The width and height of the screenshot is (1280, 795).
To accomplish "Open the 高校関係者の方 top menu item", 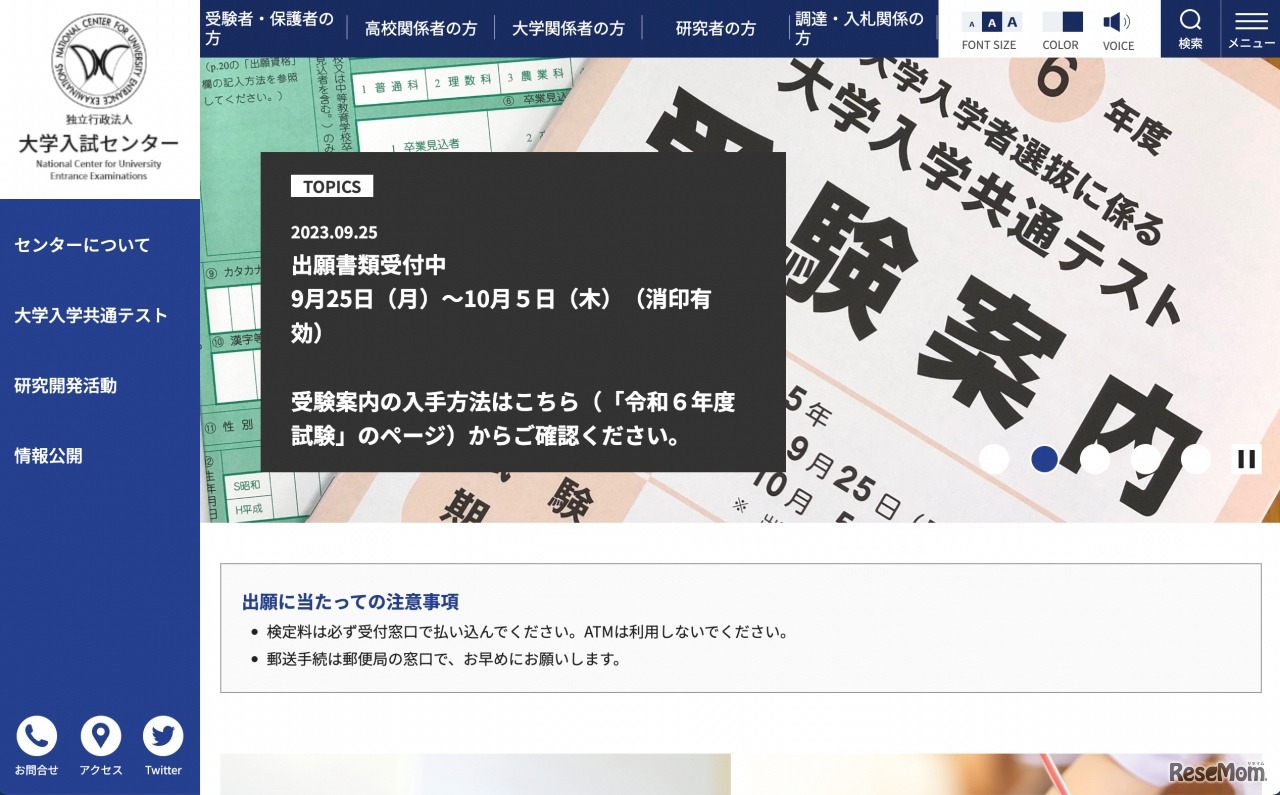I will pyautogui.click(x=420, y=29).
